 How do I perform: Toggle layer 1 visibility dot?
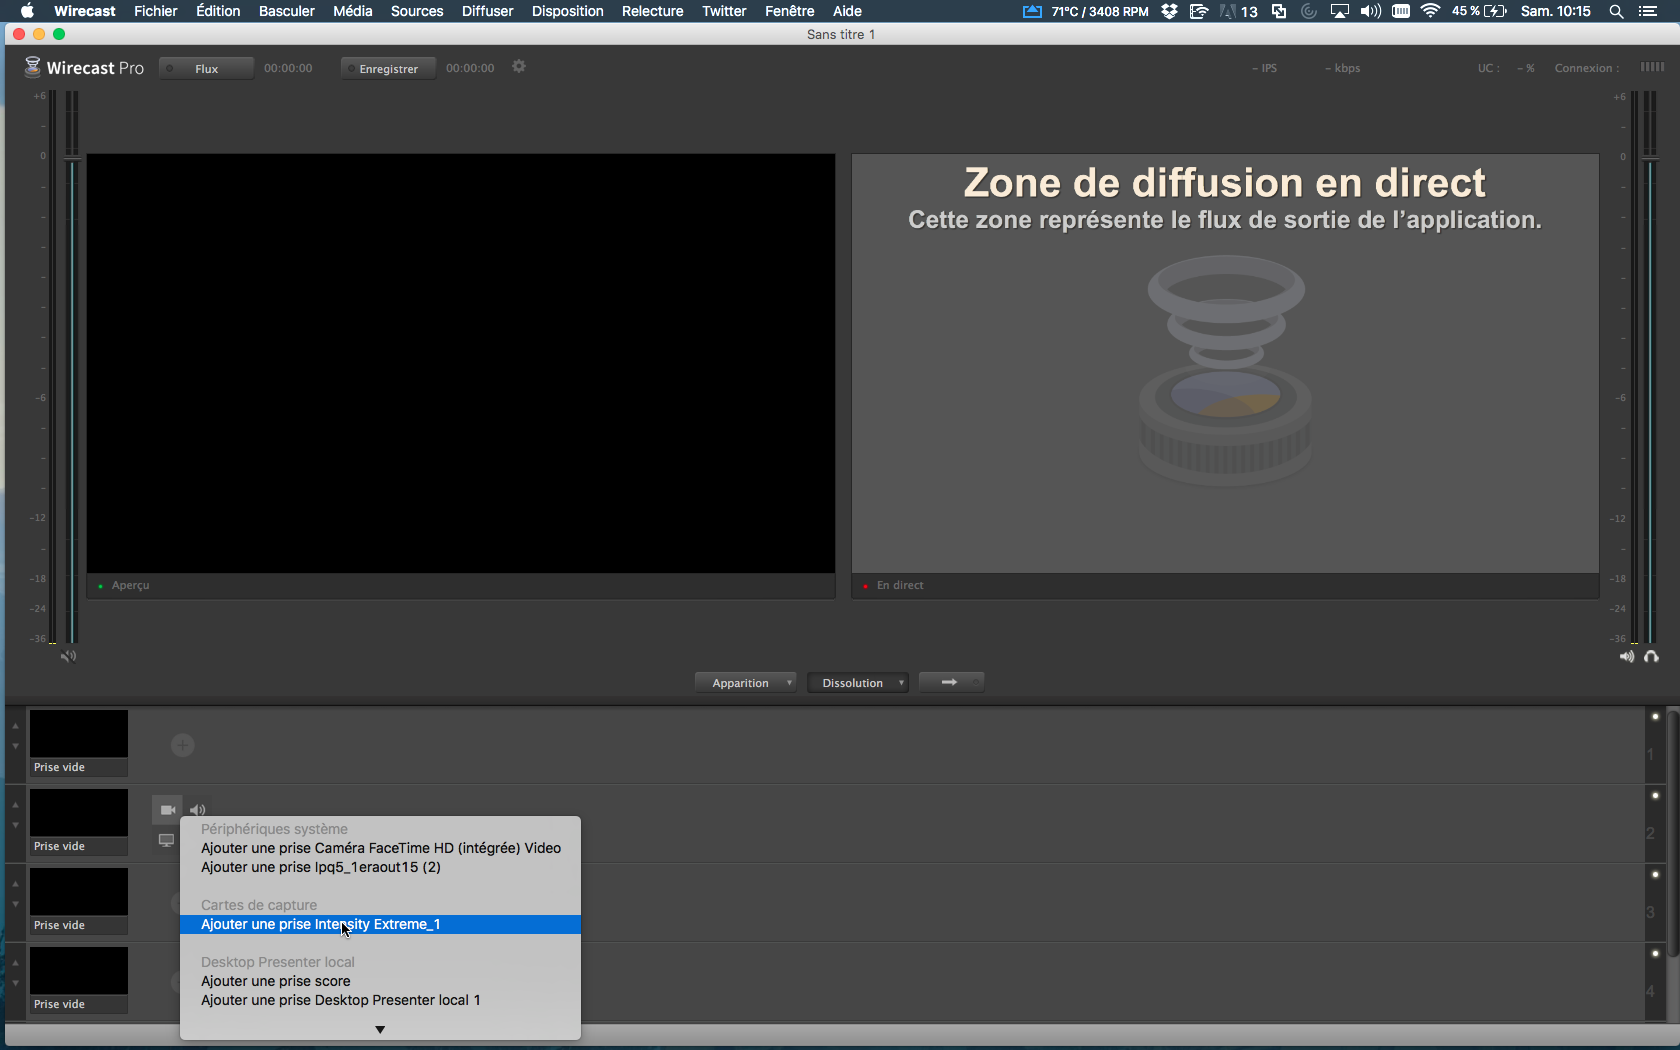pyautogui.click(x=1655, y=717)
